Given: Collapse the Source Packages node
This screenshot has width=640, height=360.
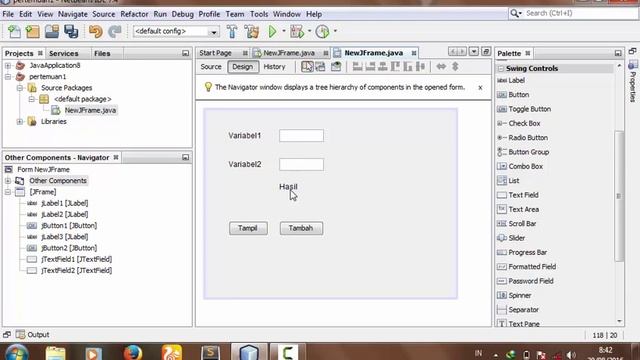Looking at the screenshot, I should [x=20, y=88].
